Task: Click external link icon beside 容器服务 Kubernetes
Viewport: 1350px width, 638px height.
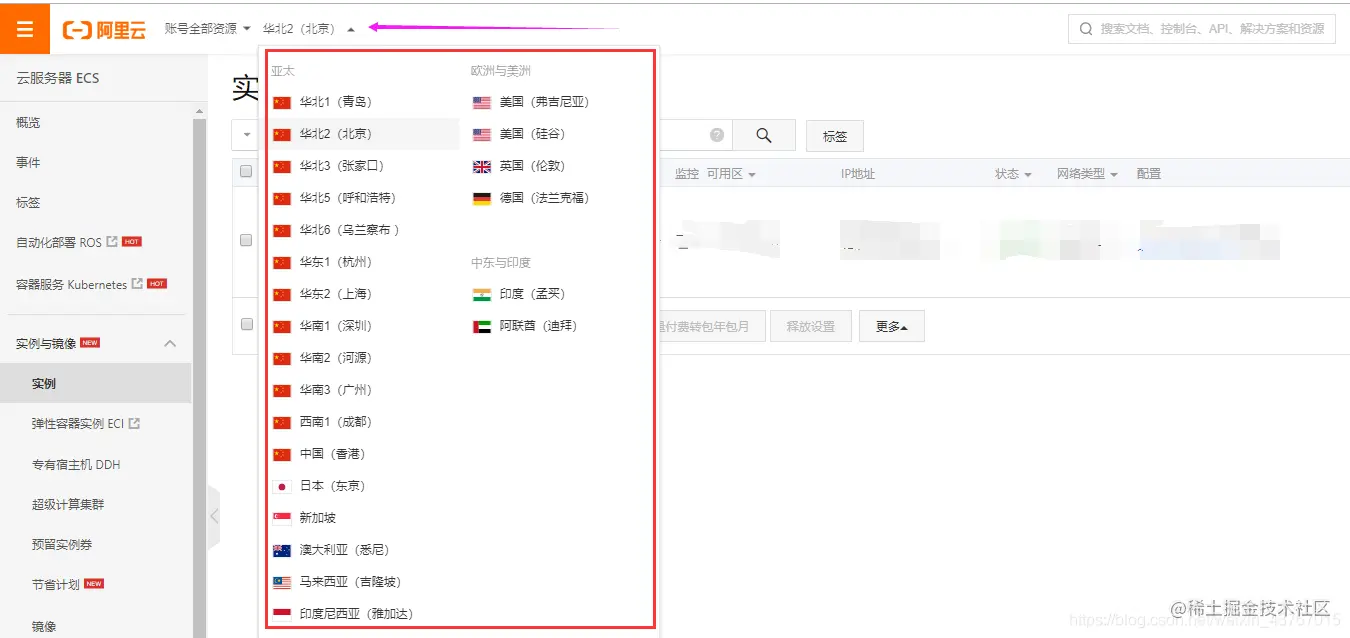Action: pos(137,284)
